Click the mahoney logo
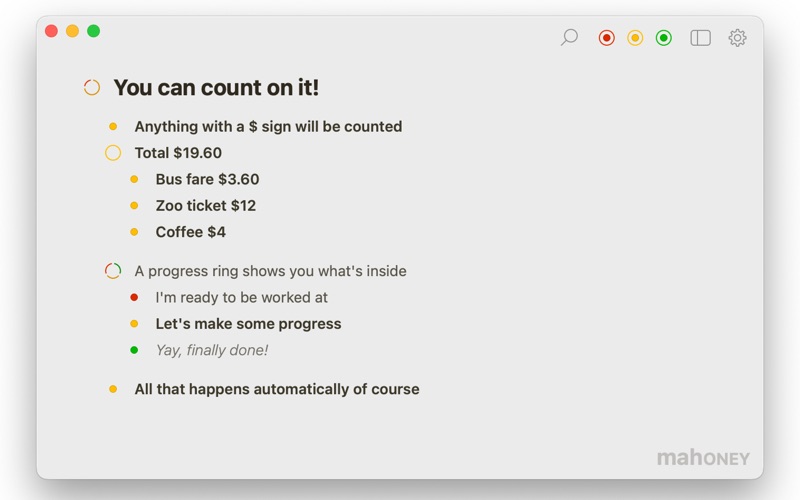This screenshot has width=800, height=500. point(703,458)
